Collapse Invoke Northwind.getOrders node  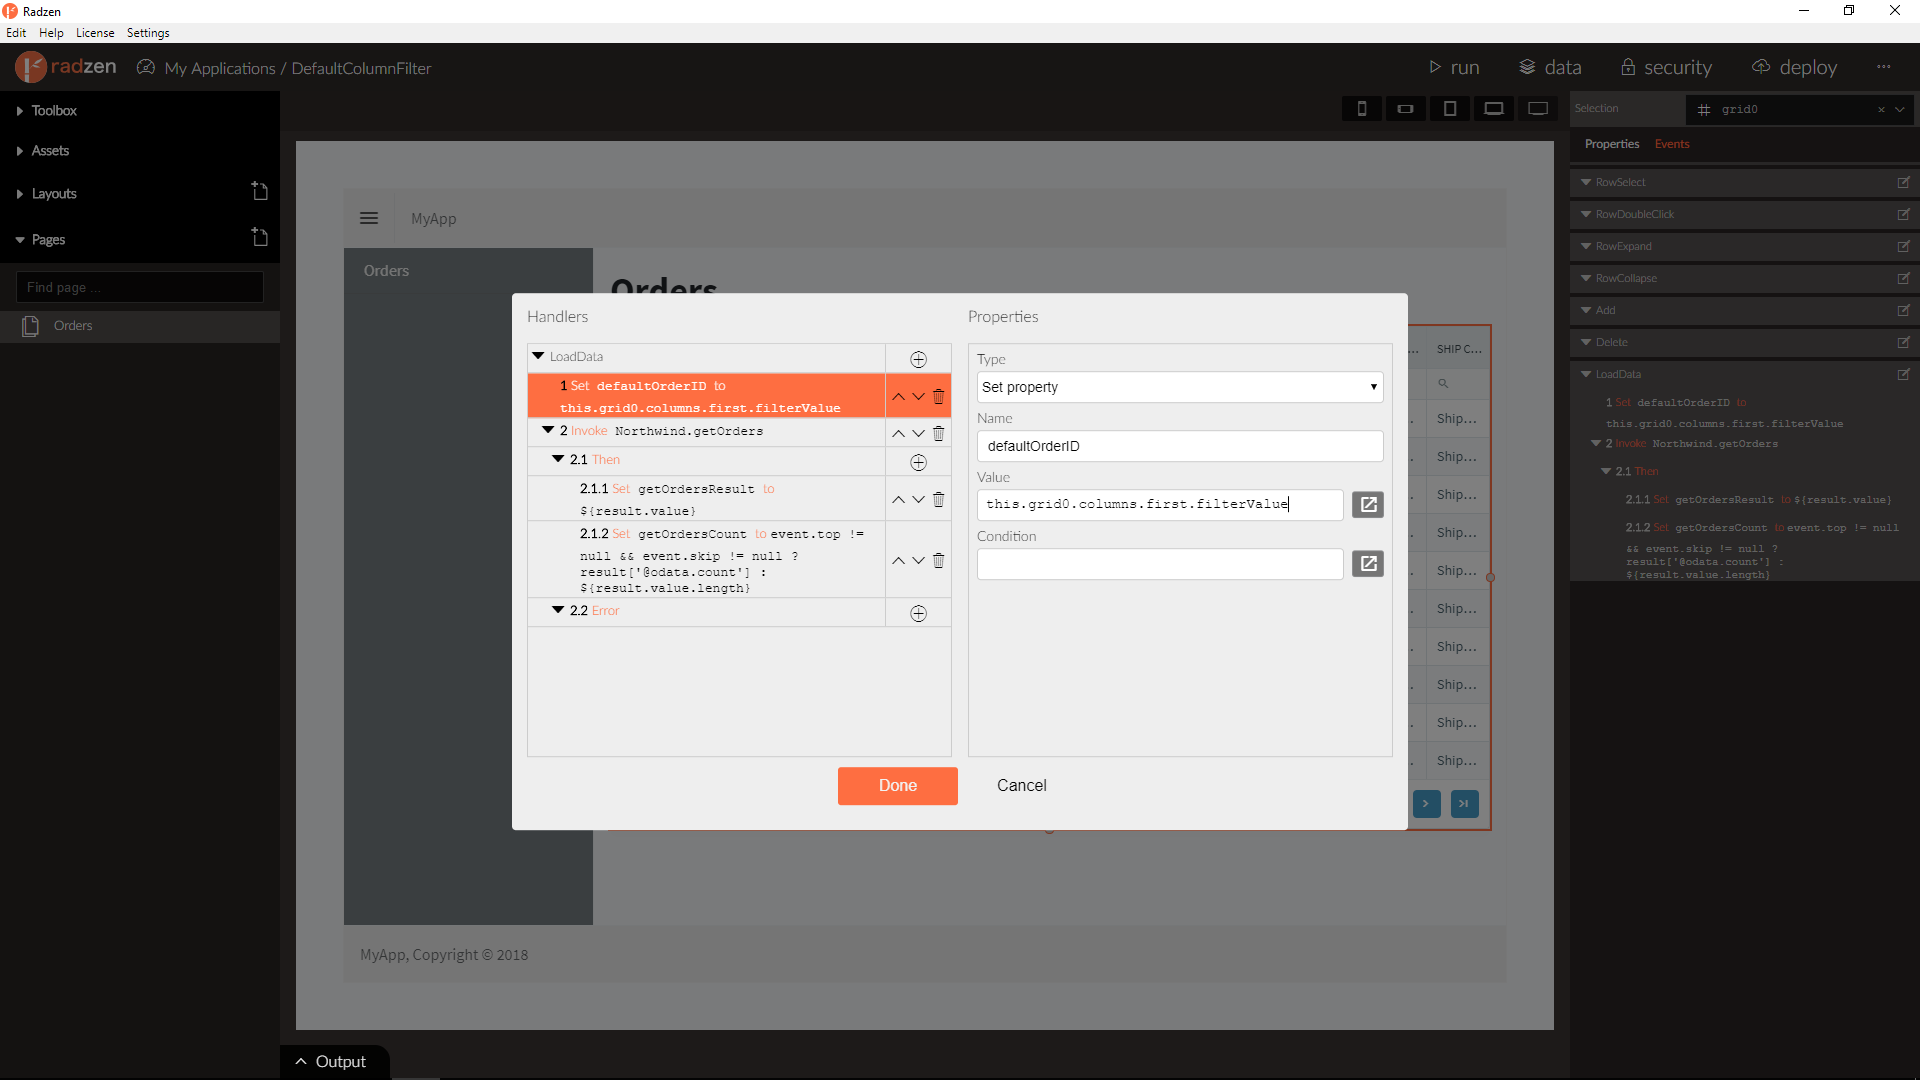click(548, 430)
